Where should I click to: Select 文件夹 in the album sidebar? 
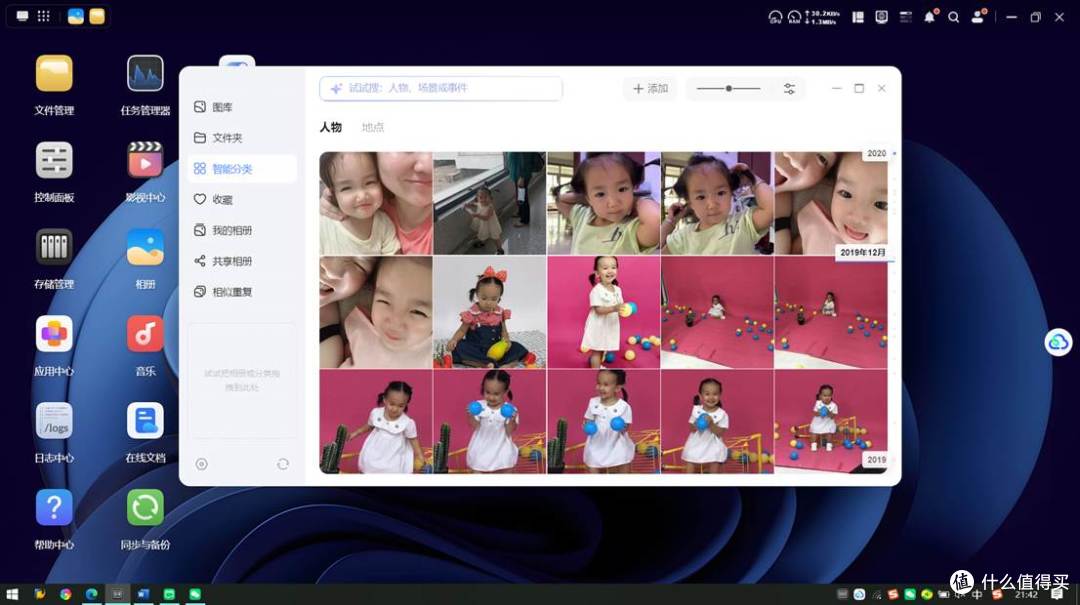[242, 138]
